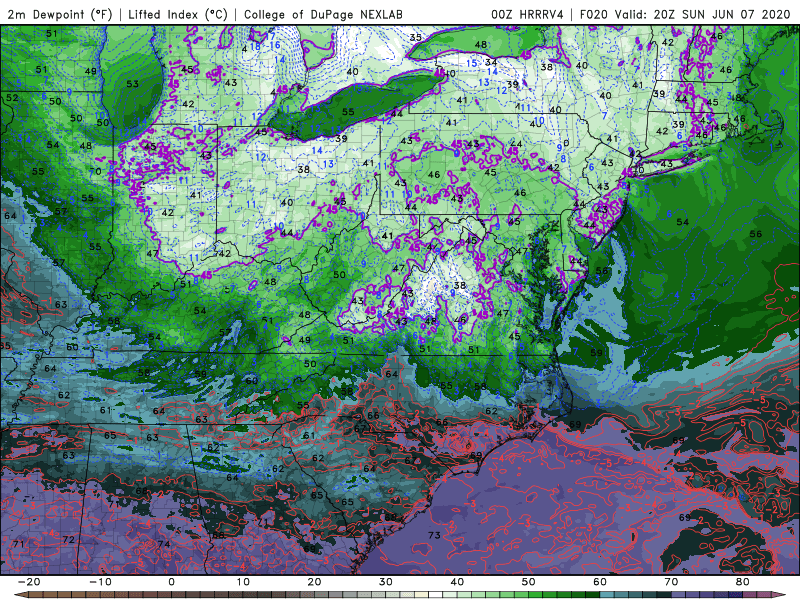800x600 pixels.
Task: Click the "F020 Valid: 20Z SUN JUN 07 2020" text
Action: pyautogui.click(x=685, y=15)
